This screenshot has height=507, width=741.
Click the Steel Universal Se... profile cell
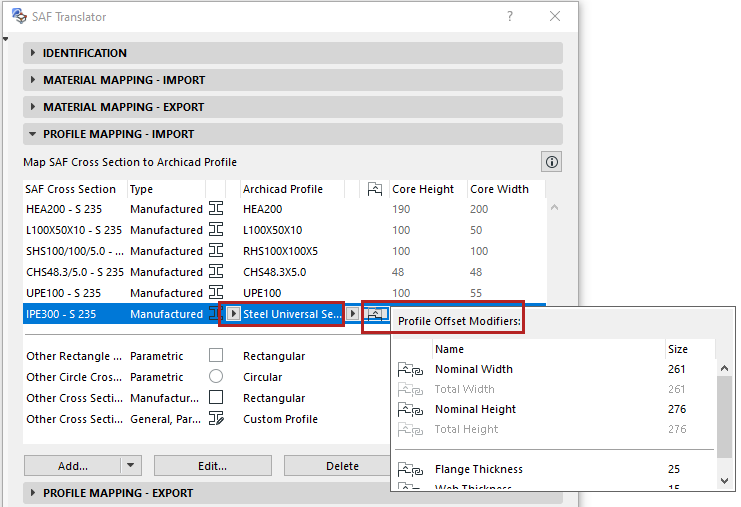point(292,314)
